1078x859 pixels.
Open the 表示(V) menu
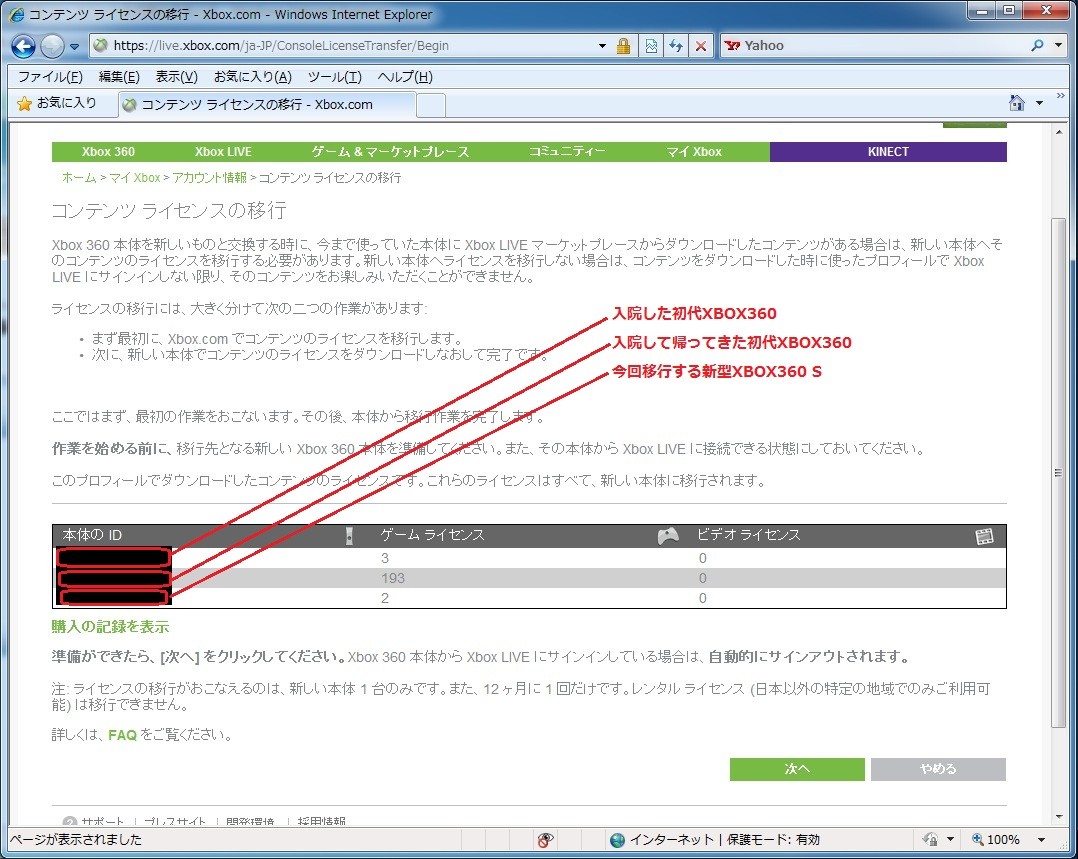pyautogui.click(x=176, y=76)
